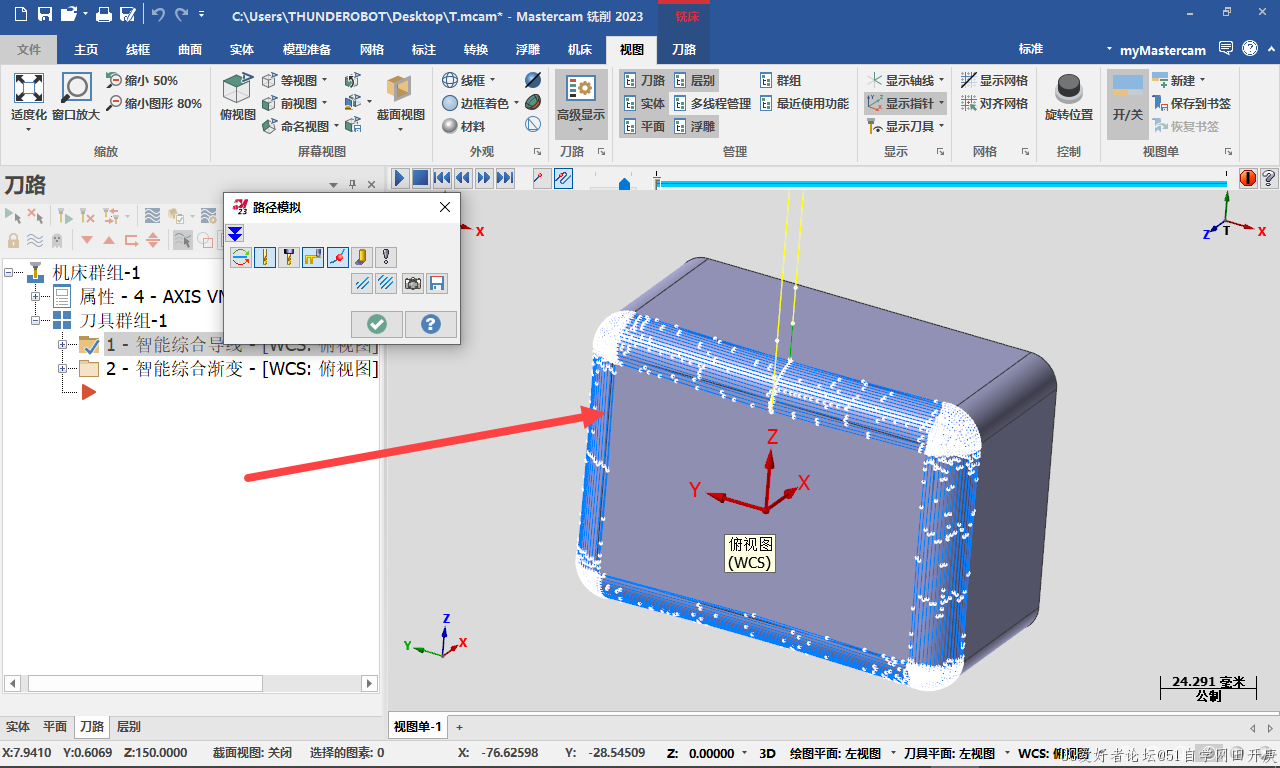Open the 边框着色 shading dropdown
This screenshot has height=768, width=1280.
click(516, 103)
